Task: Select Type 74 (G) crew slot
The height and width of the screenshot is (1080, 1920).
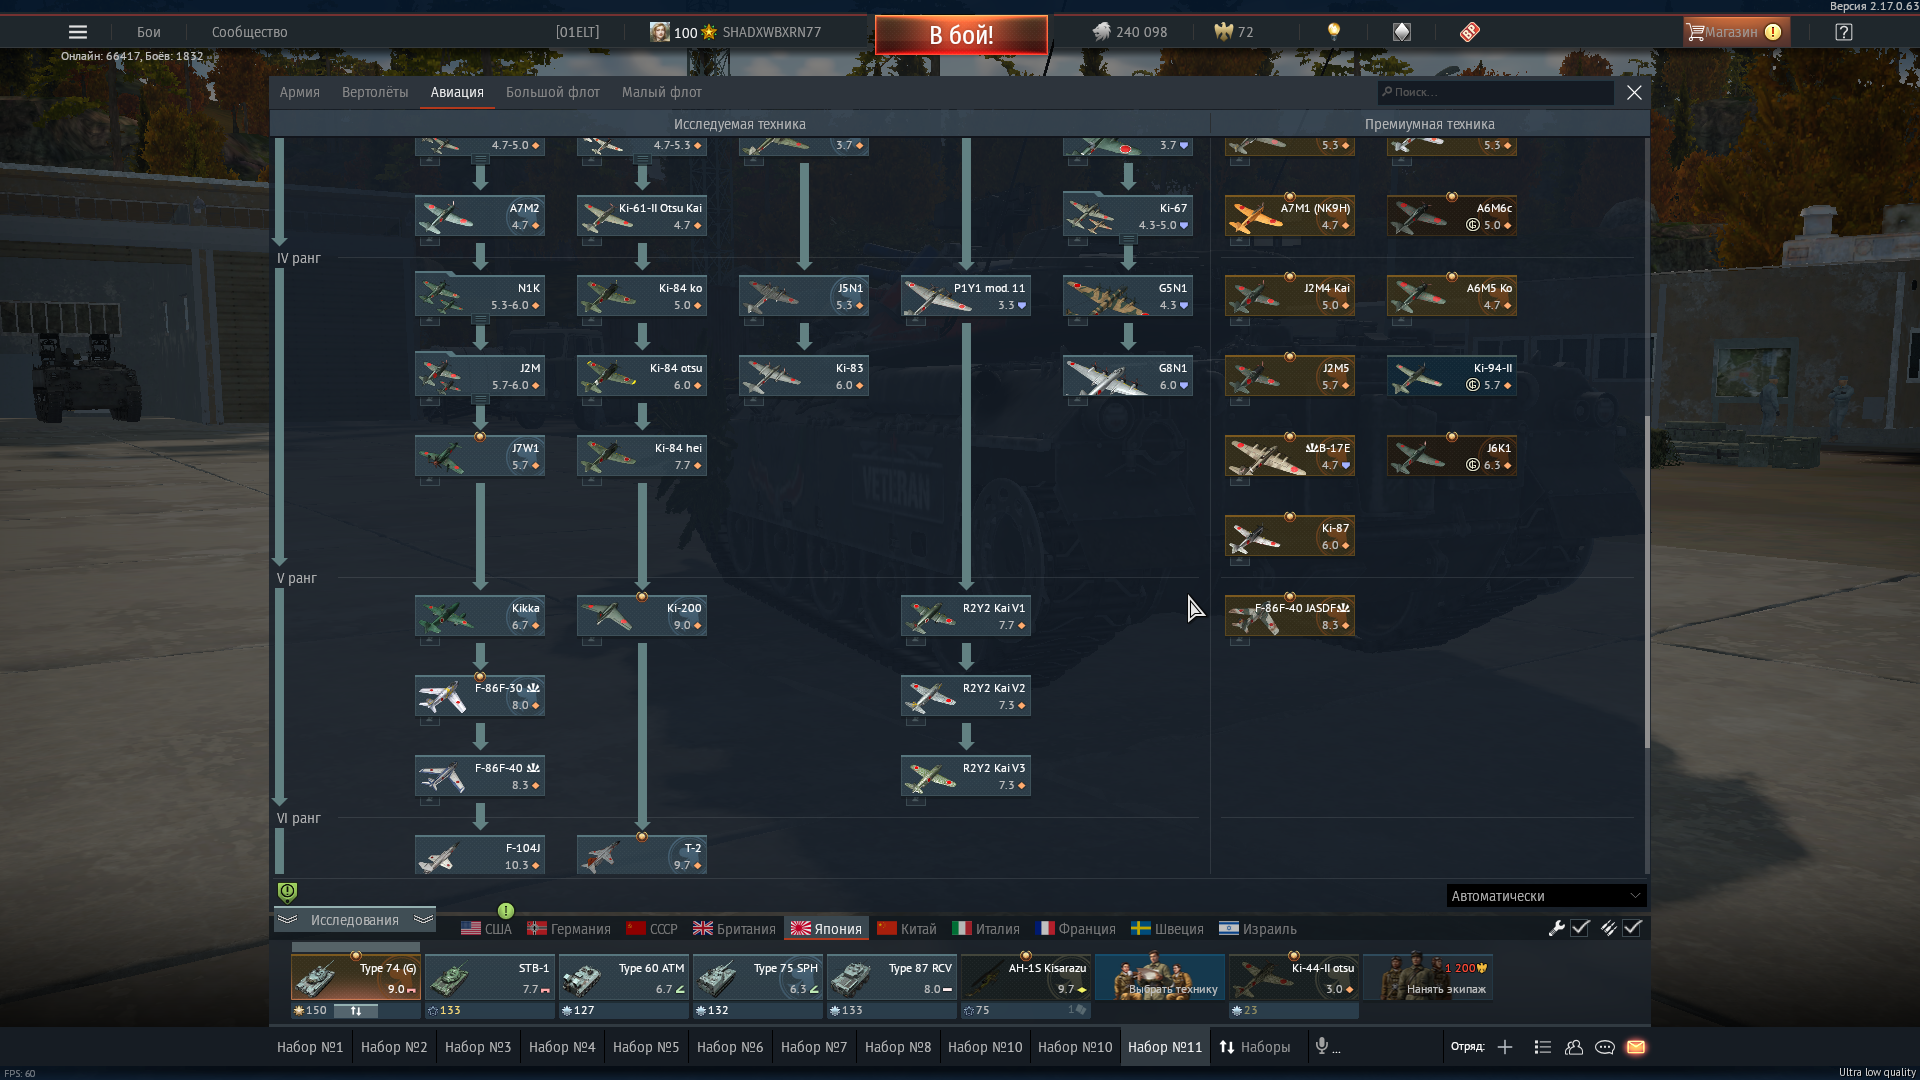Action: [x=356, y=977]
